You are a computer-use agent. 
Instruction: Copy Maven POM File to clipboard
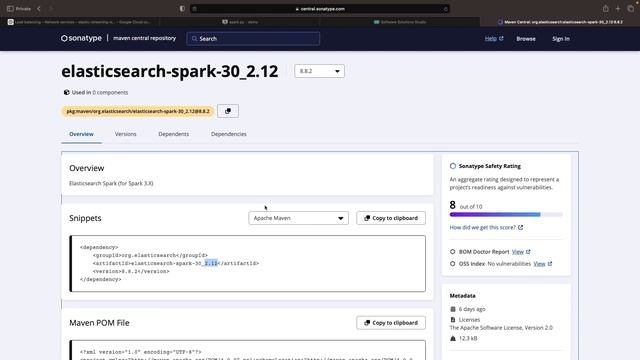[x=391, y=323]
